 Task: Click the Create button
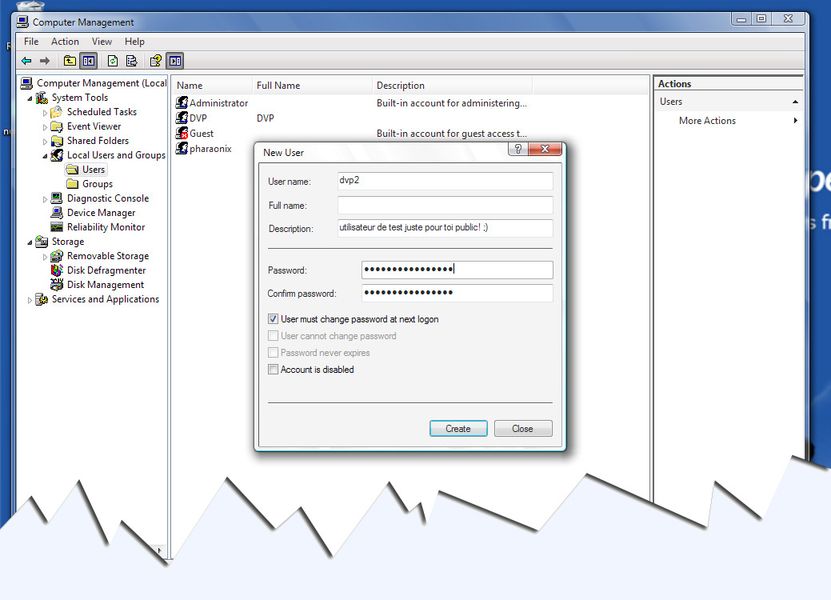(x=458, y=428)
